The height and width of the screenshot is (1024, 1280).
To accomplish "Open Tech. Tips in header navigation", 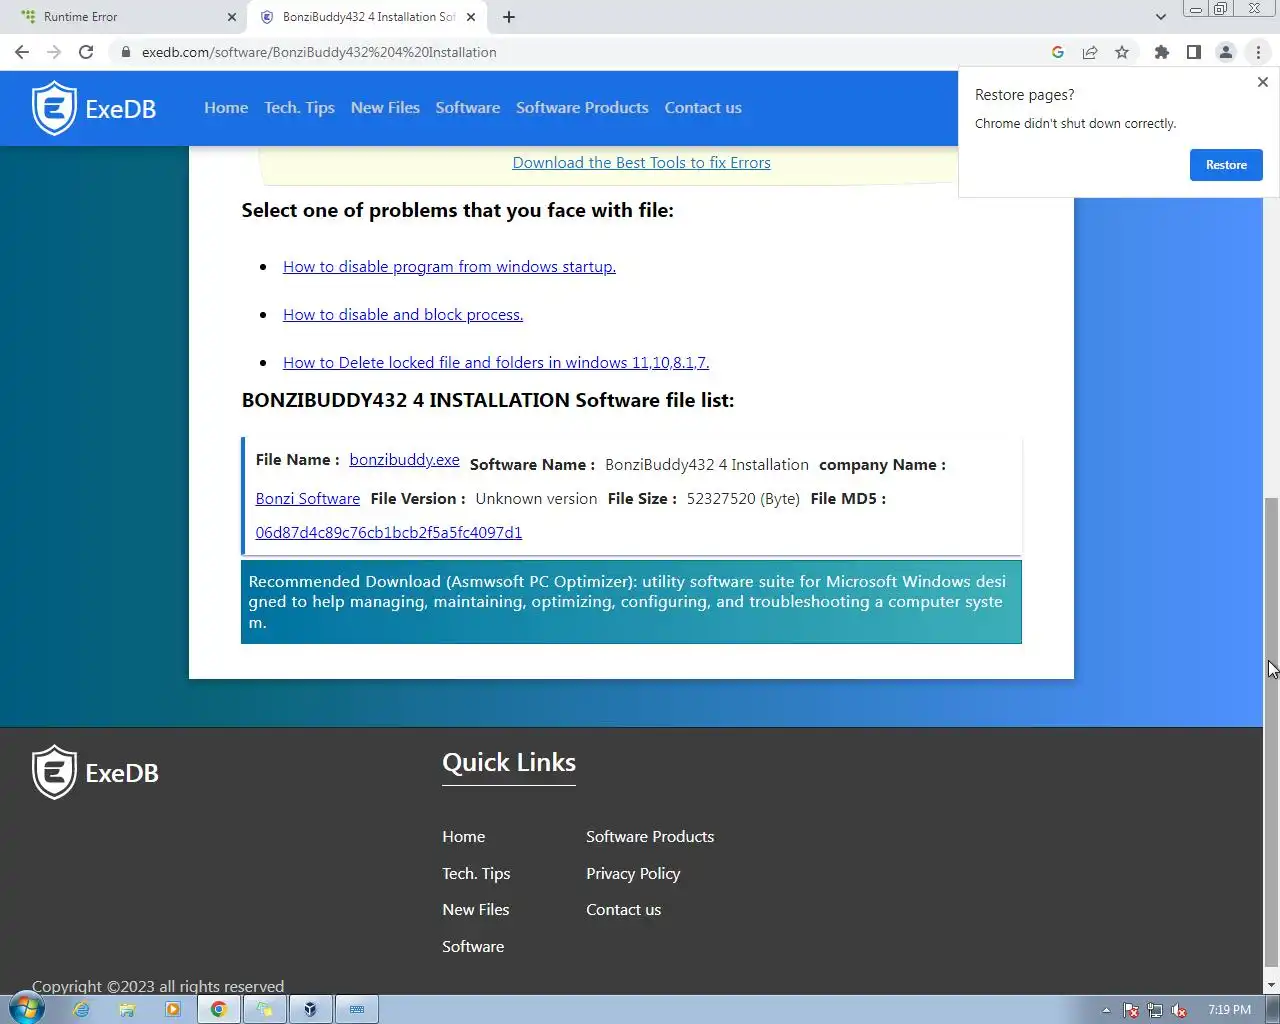I will click(299, 108).
